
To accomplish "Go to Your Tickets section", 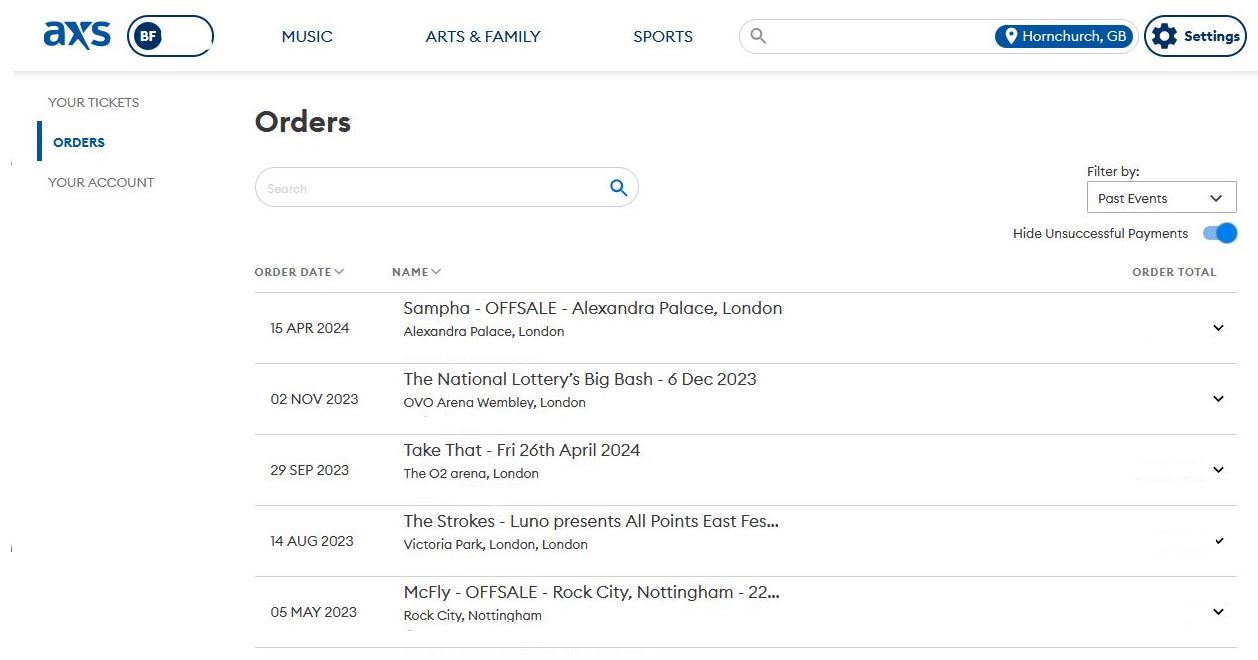I will [x=93, y=102].
